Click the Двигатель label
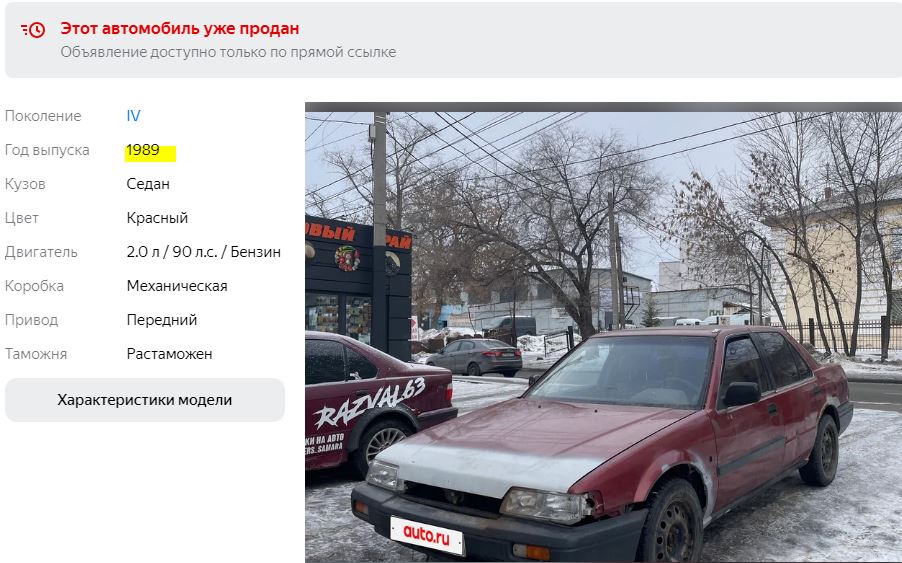This screenshot has width=902, height=563. 41,252
